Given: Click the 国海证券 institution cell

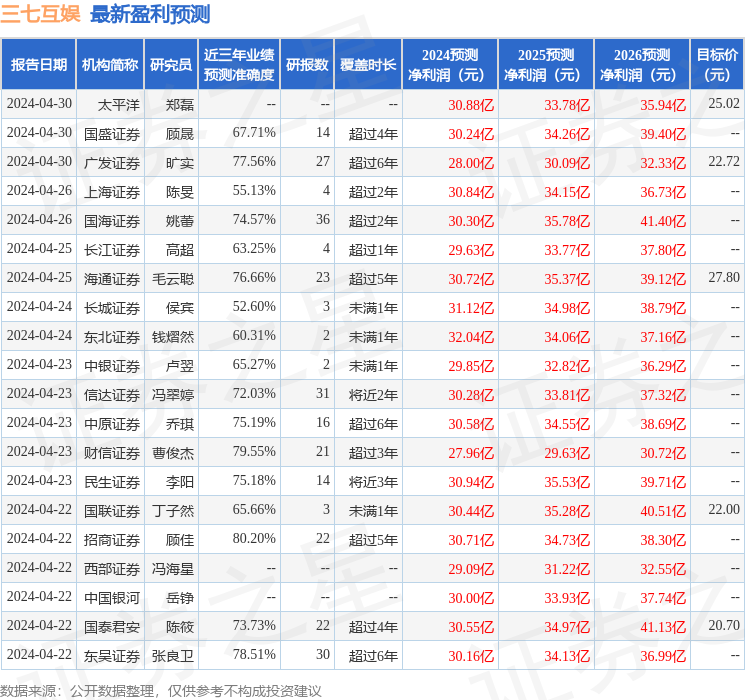Looking at the screenshot, I should tap(112, 221).
